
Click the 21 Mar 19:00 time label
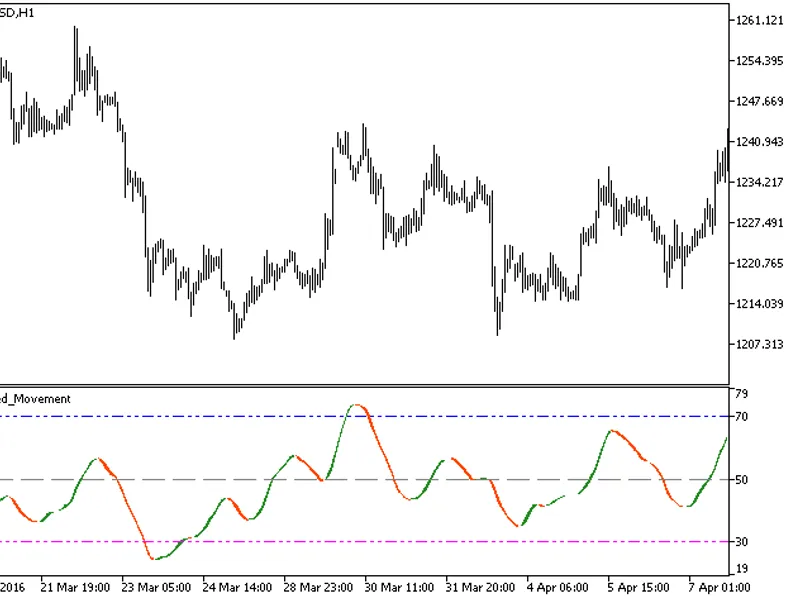point(75,588)
